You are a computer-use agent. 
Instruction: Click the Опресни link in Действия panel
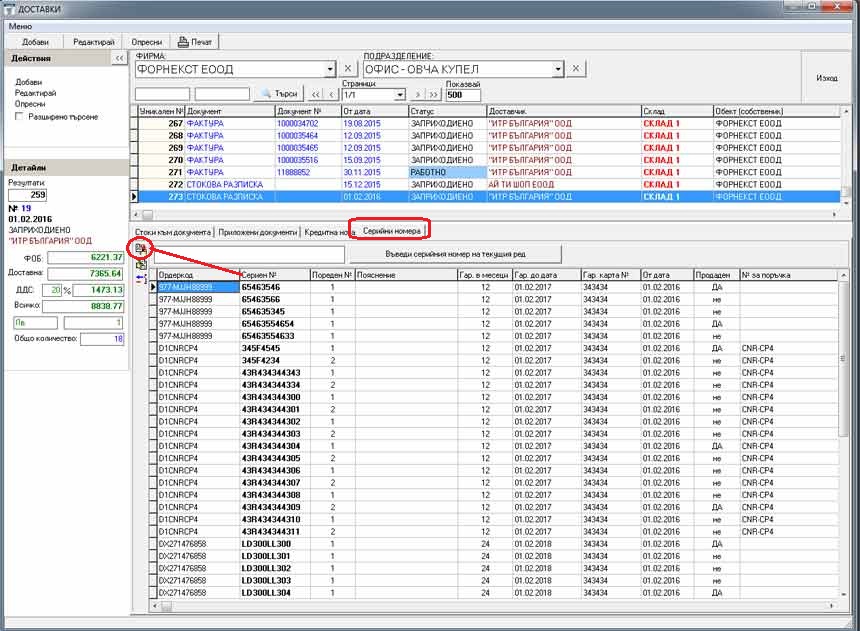30,104
